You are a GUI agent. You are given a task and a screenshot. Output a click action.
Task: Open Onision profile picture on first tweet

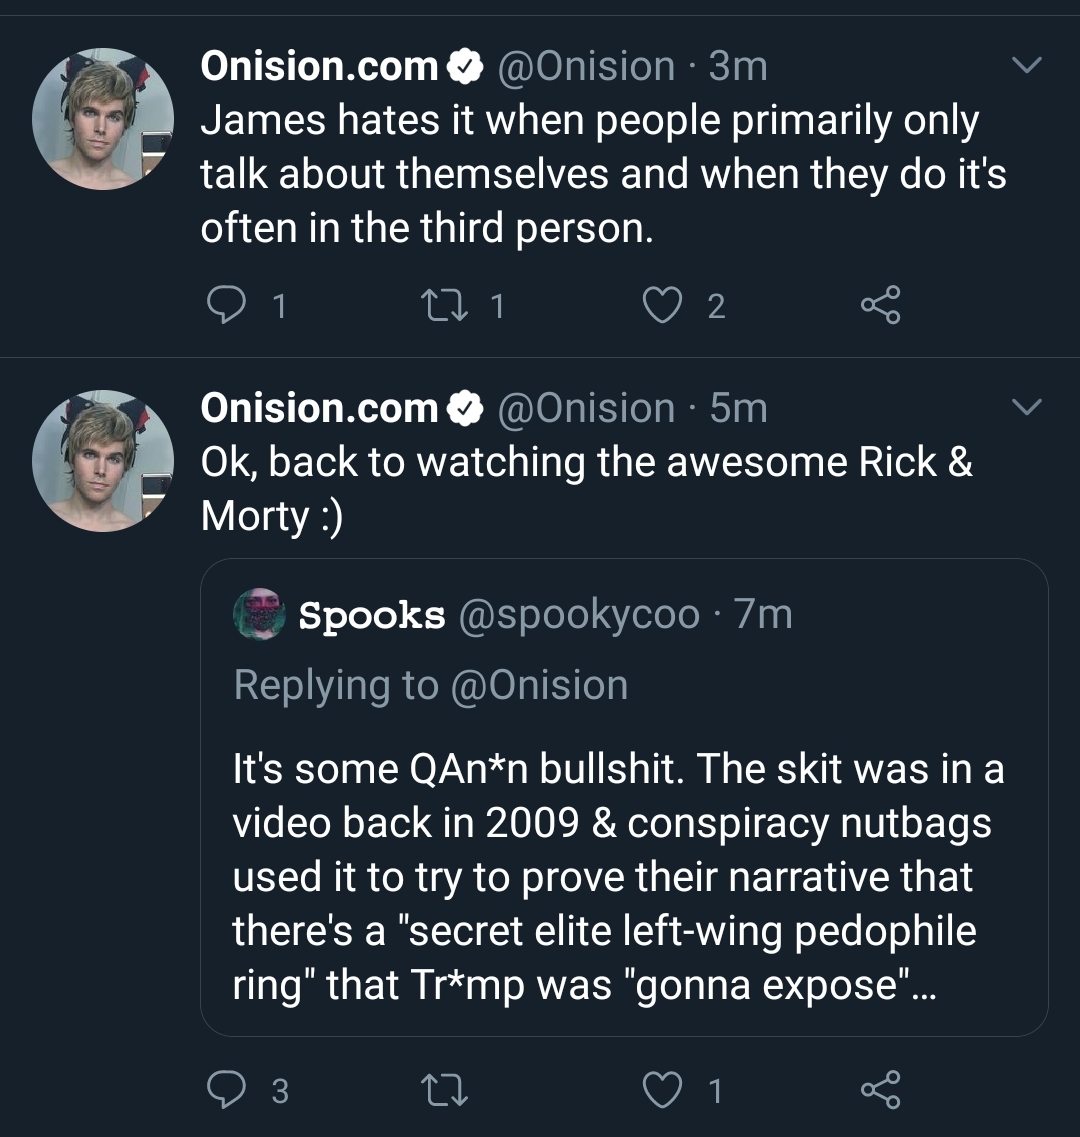pyautogui.click(x=103, y=119)
